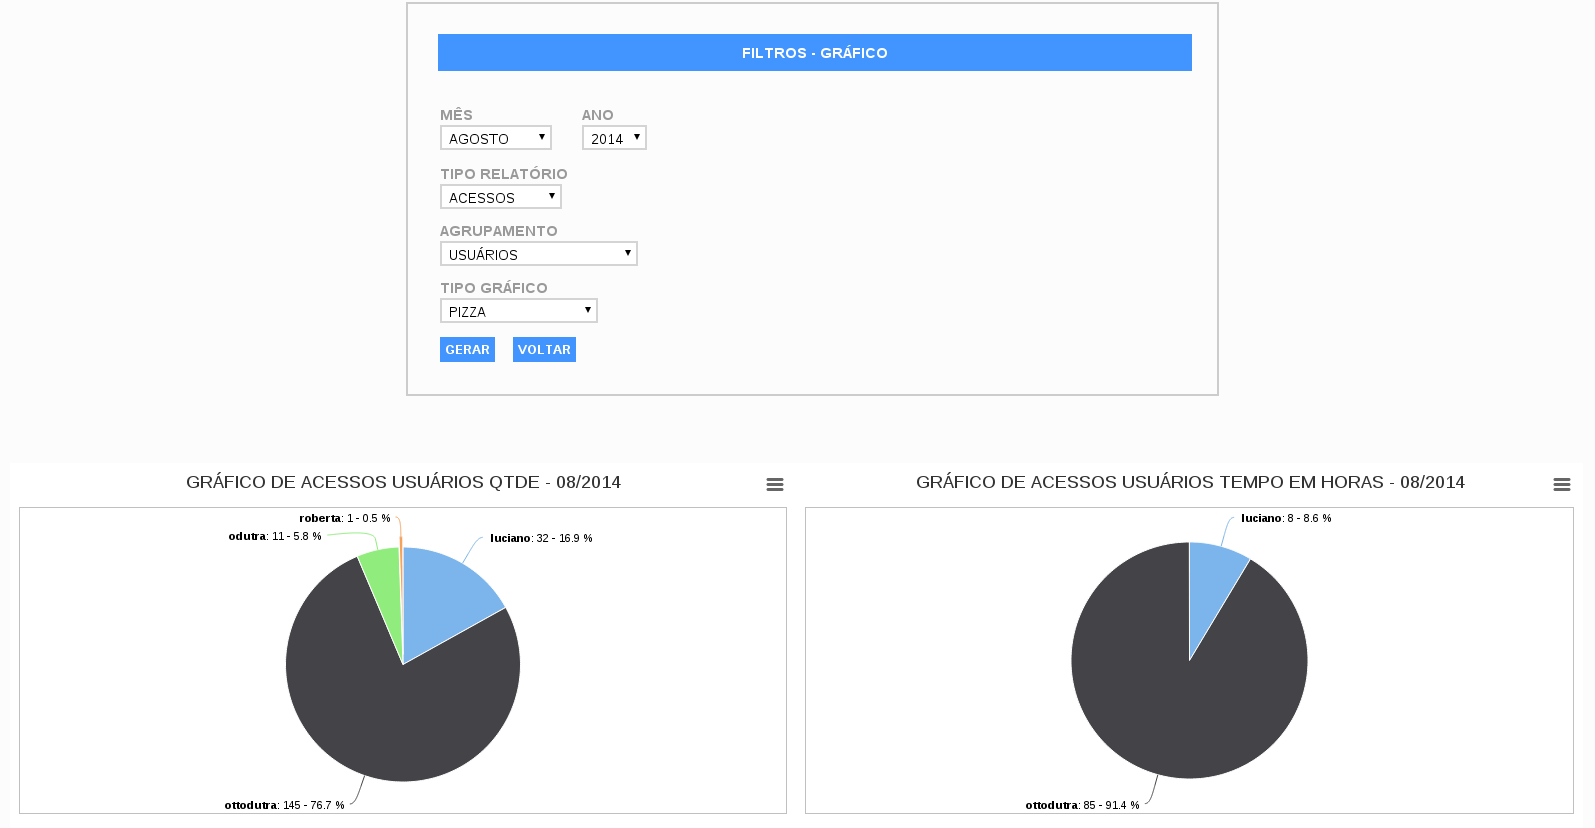Select the dark ottodutra slice in the QTDE pie
The height and width of the screenshot is (828, 1595).
click(x=400, y=710)
